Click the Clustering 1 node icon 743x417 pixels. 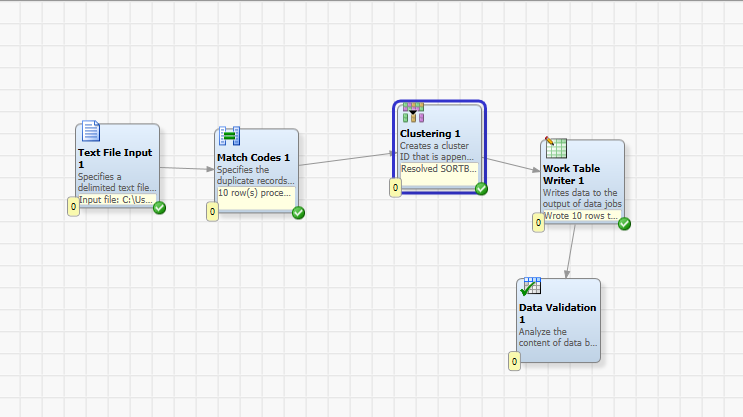413,113
